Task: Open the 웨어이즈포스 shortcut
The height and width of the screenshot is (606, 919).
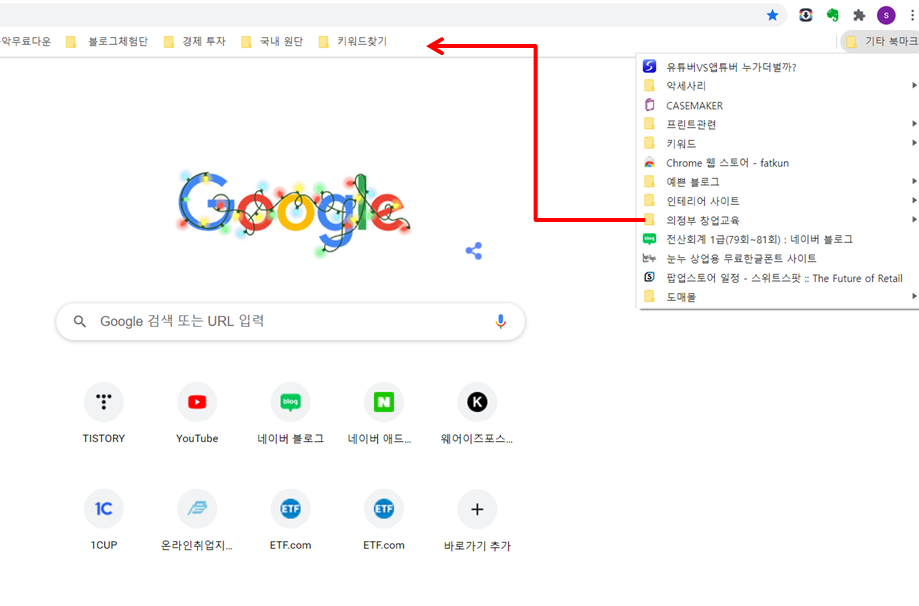Action: pos(477,414)
